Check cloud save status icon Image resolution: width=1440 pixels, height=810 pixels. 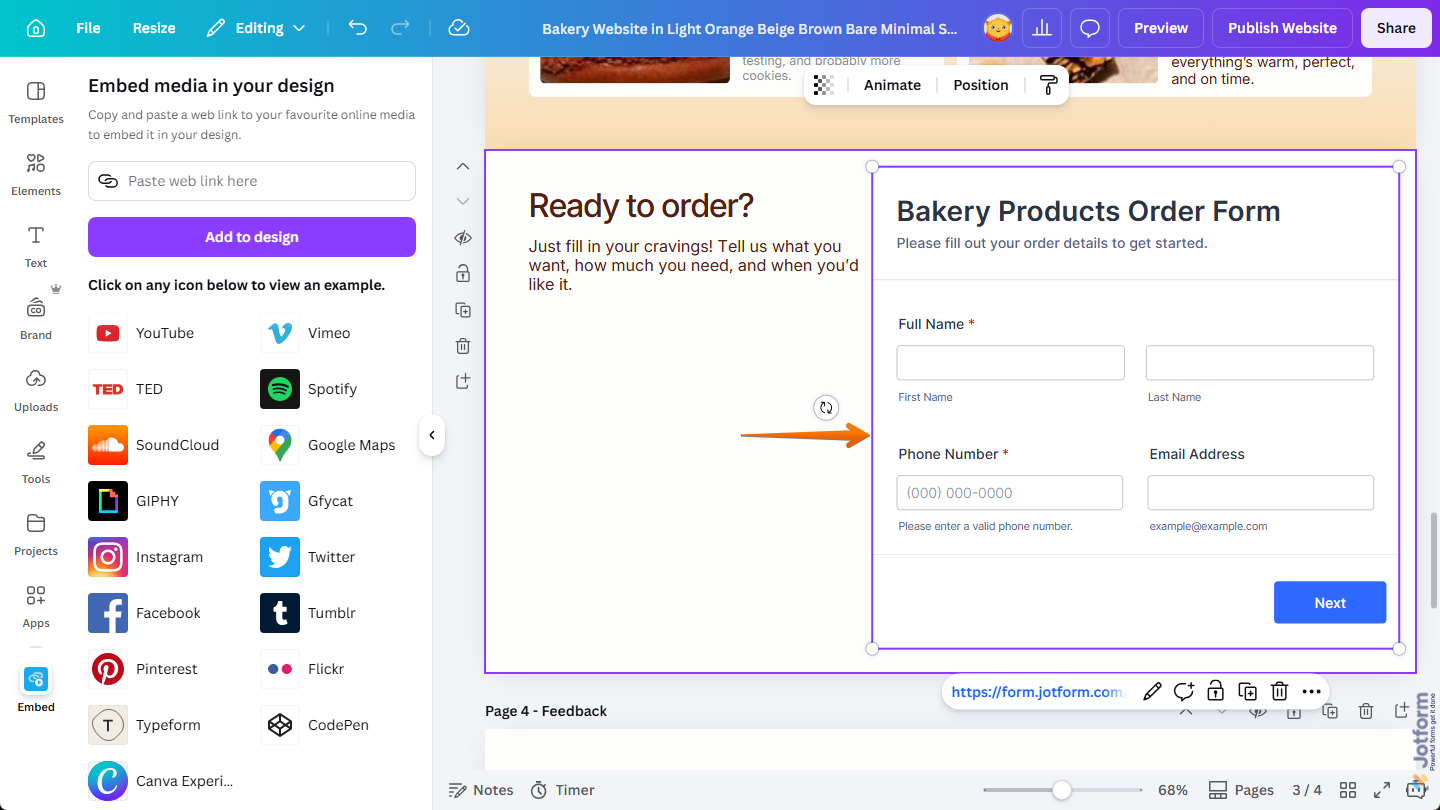click(459, 28)
